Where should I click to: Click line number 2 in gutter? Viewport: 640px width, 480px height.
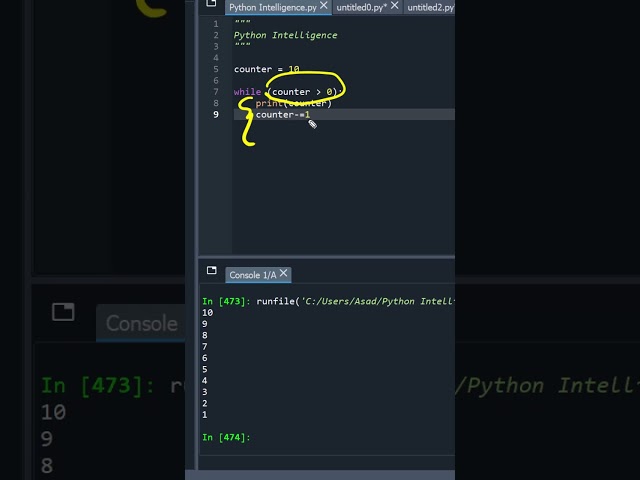point(216,35)
